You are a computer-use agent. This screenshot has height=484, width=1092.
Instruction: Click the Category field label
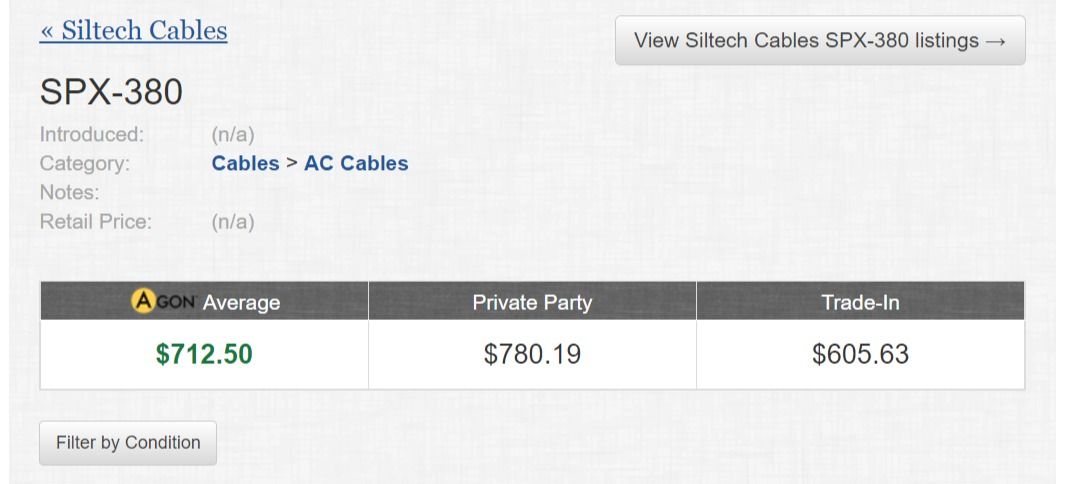pyautogui.click(x=85, y=163)
